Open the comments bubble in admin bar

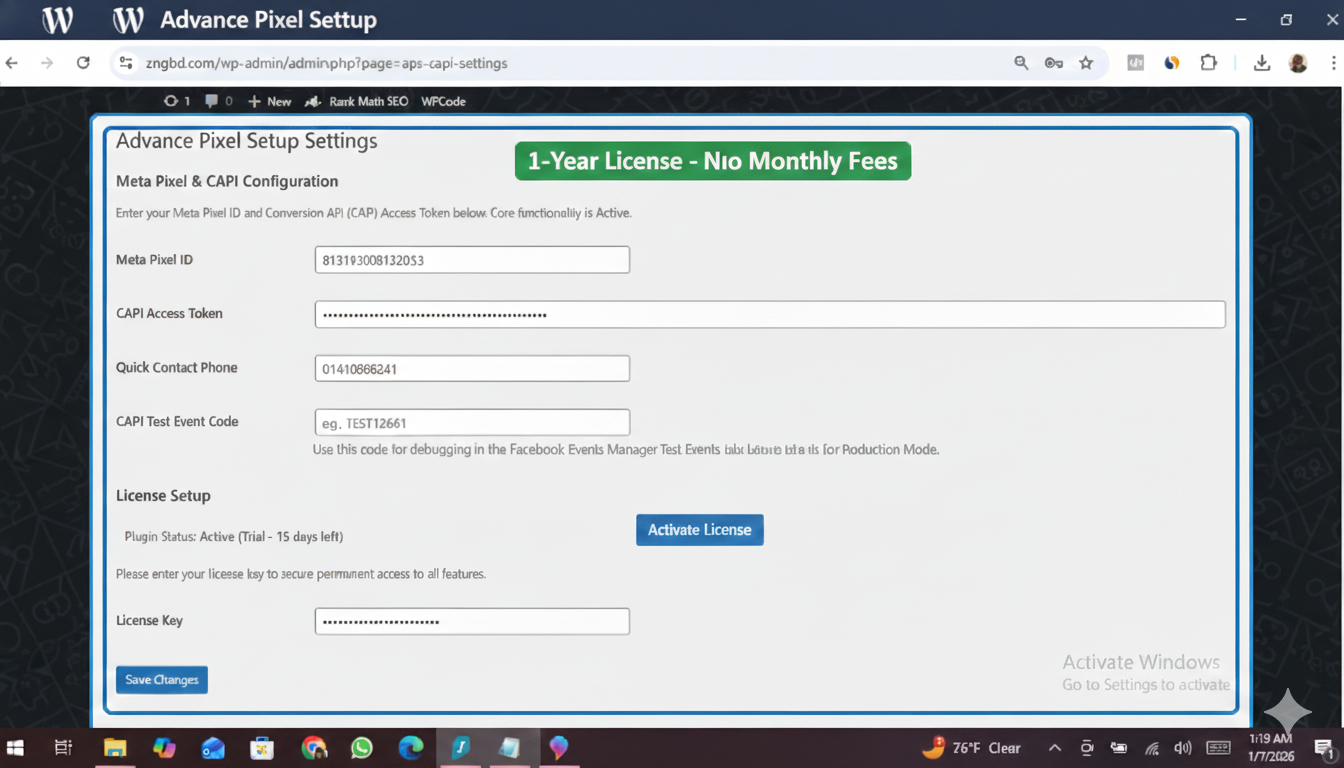tap(218, 101)
